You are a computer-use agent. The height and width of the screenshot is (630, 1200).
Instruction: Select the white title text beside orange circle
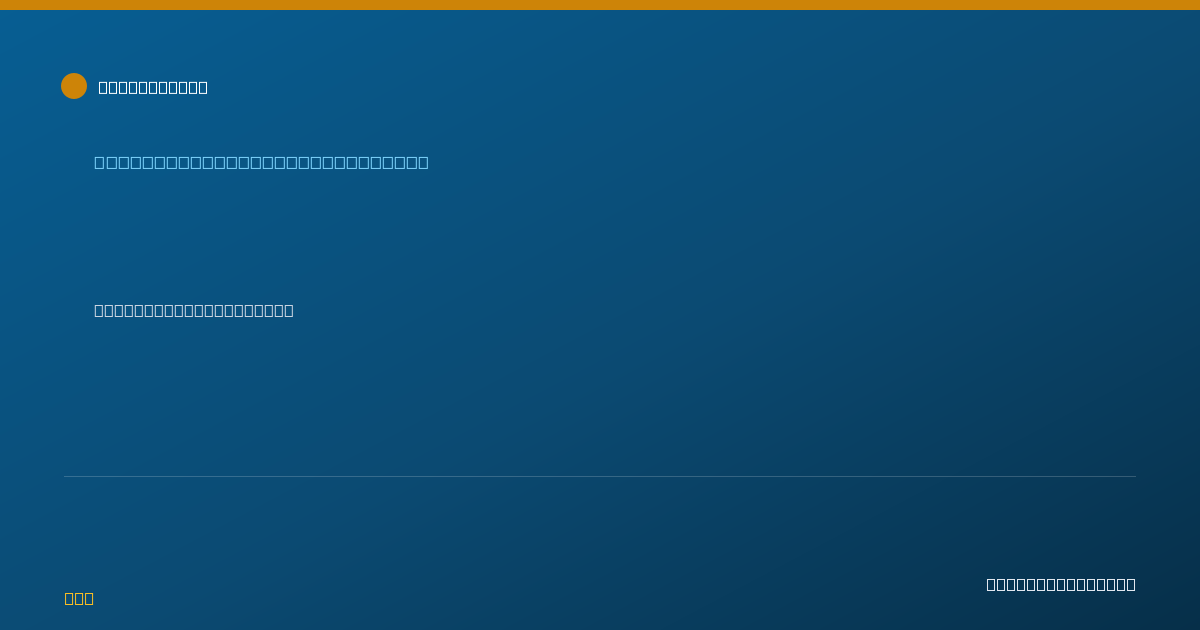(153, 87)
